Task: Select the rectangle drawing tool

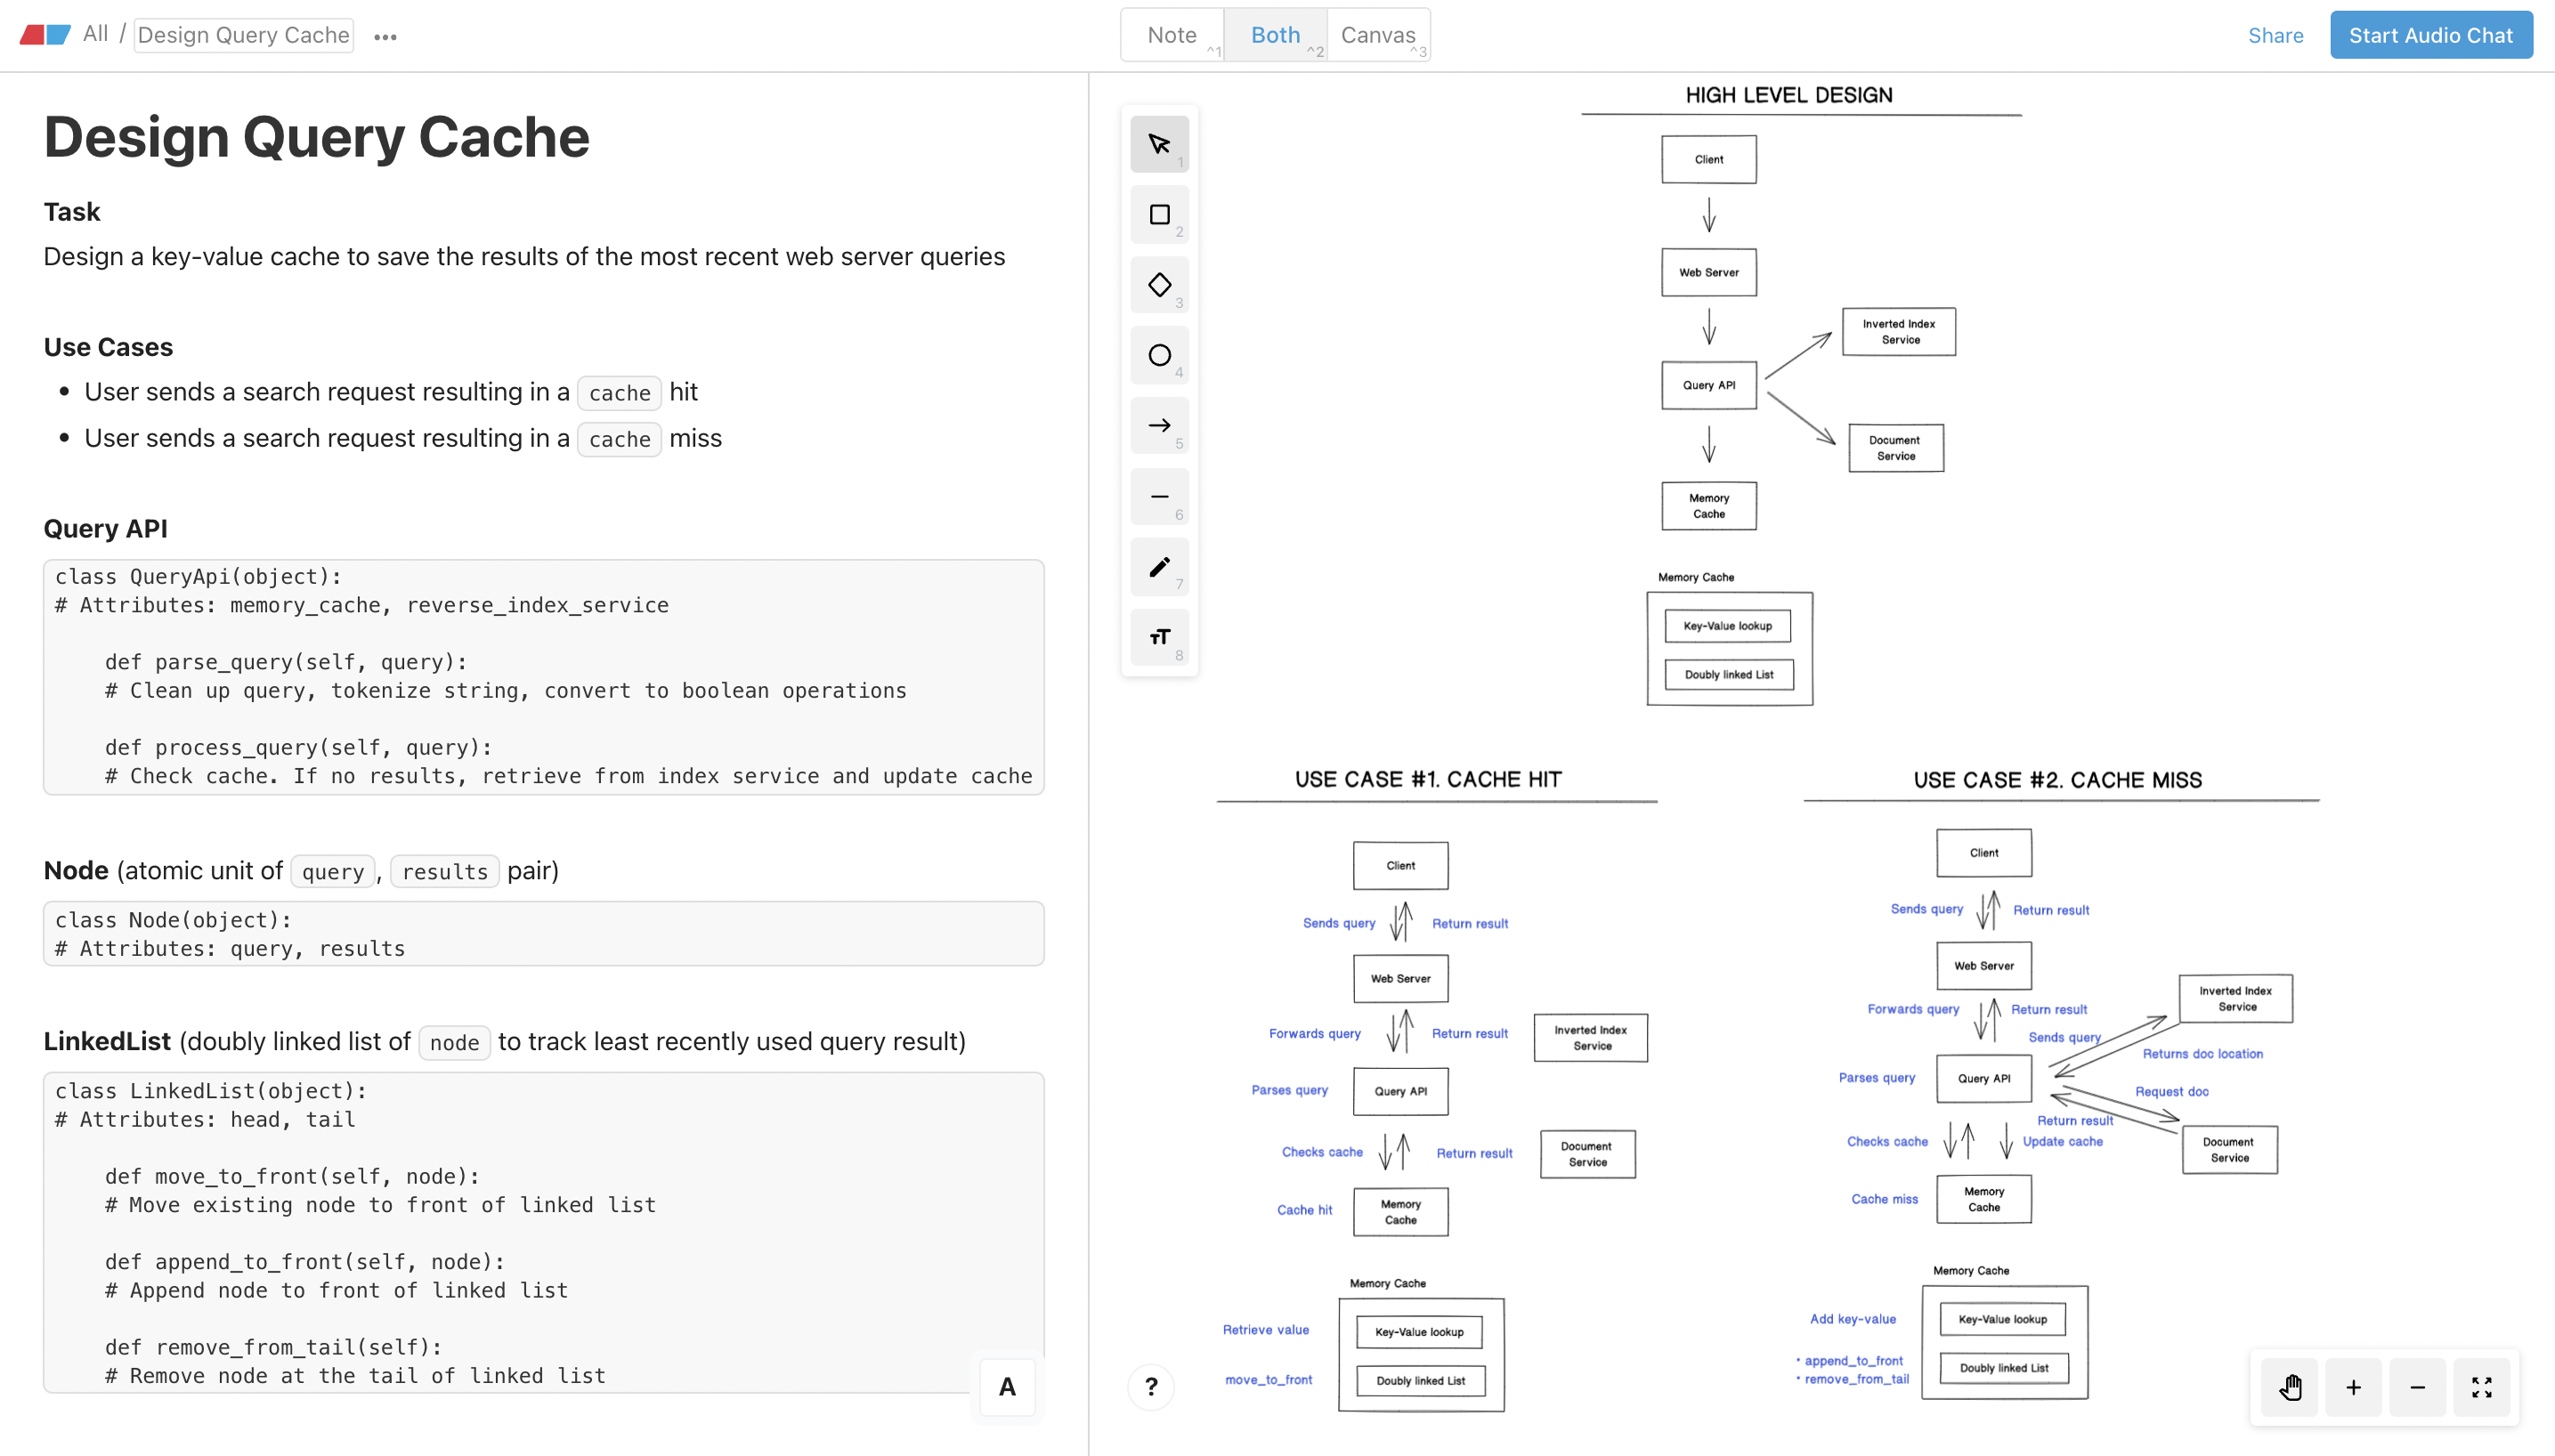Action: pos(1159,214)
